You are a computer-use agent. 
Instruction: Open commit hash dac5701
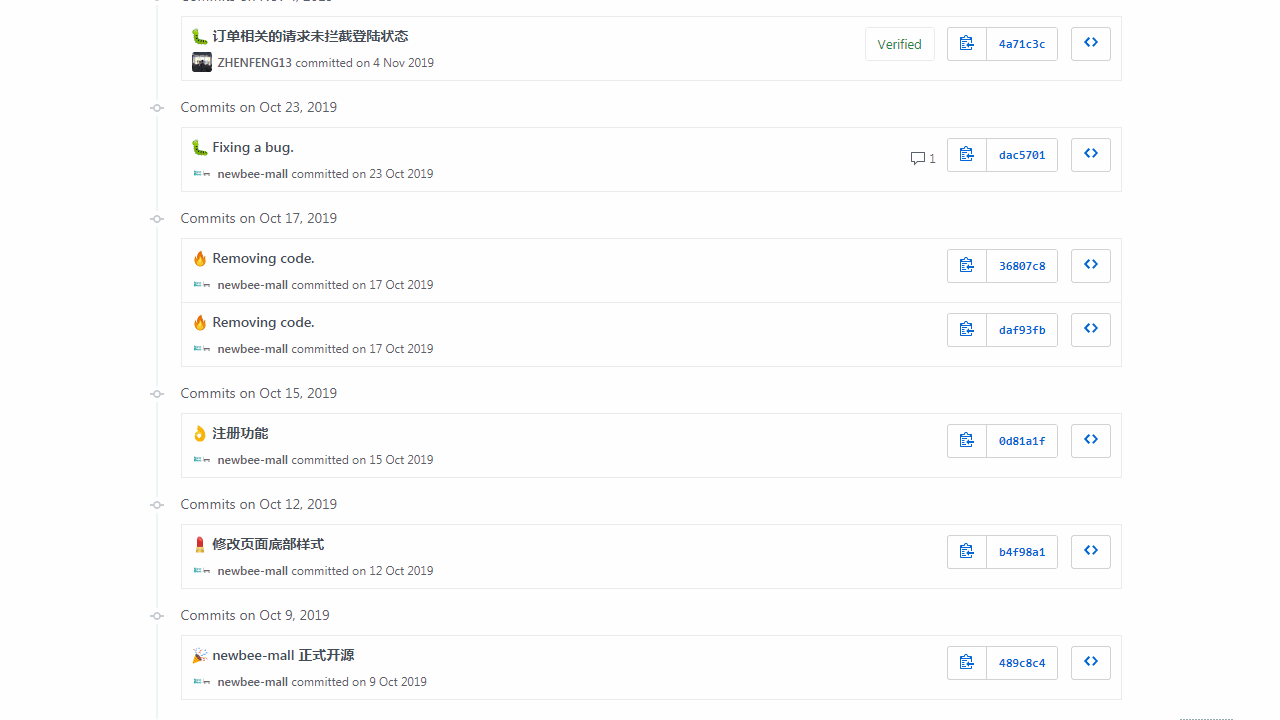pos(1022,155)
